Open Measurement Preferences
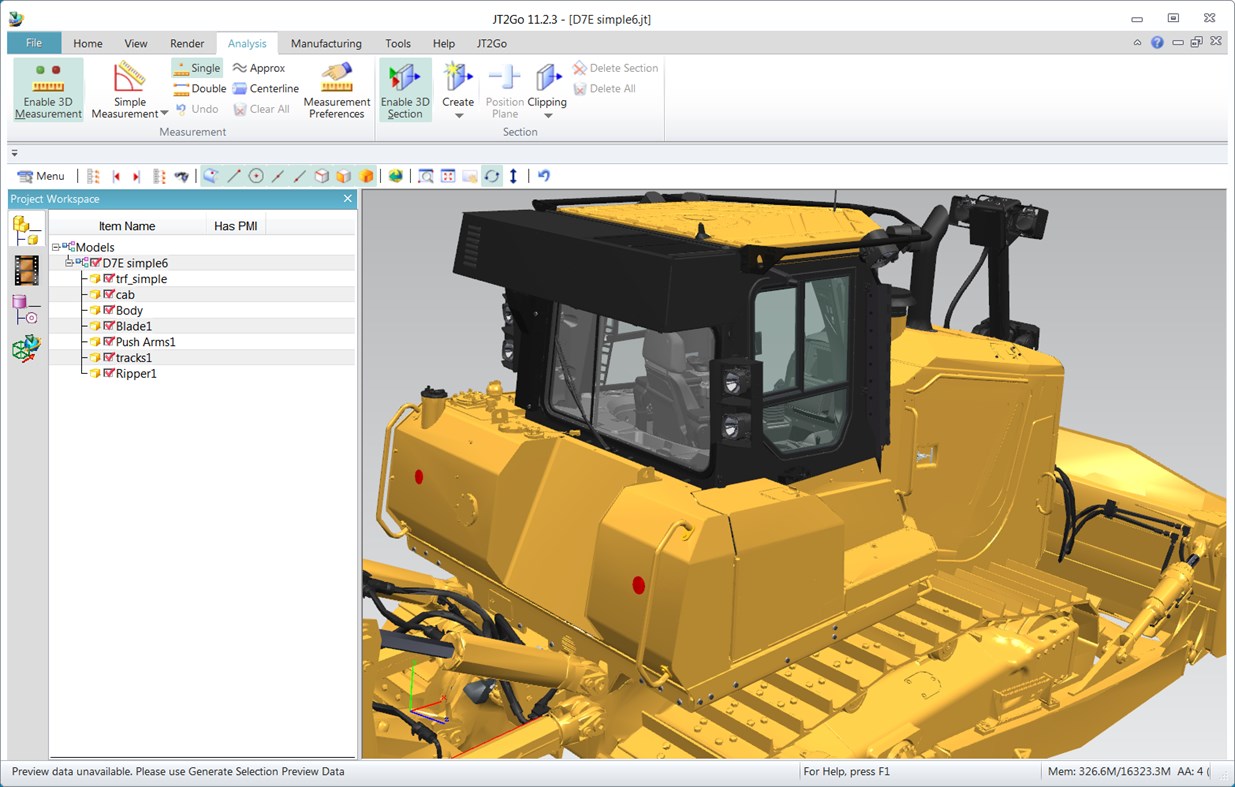The width and height of the screenshot is (1235, 787). click(x=336, y=90)
